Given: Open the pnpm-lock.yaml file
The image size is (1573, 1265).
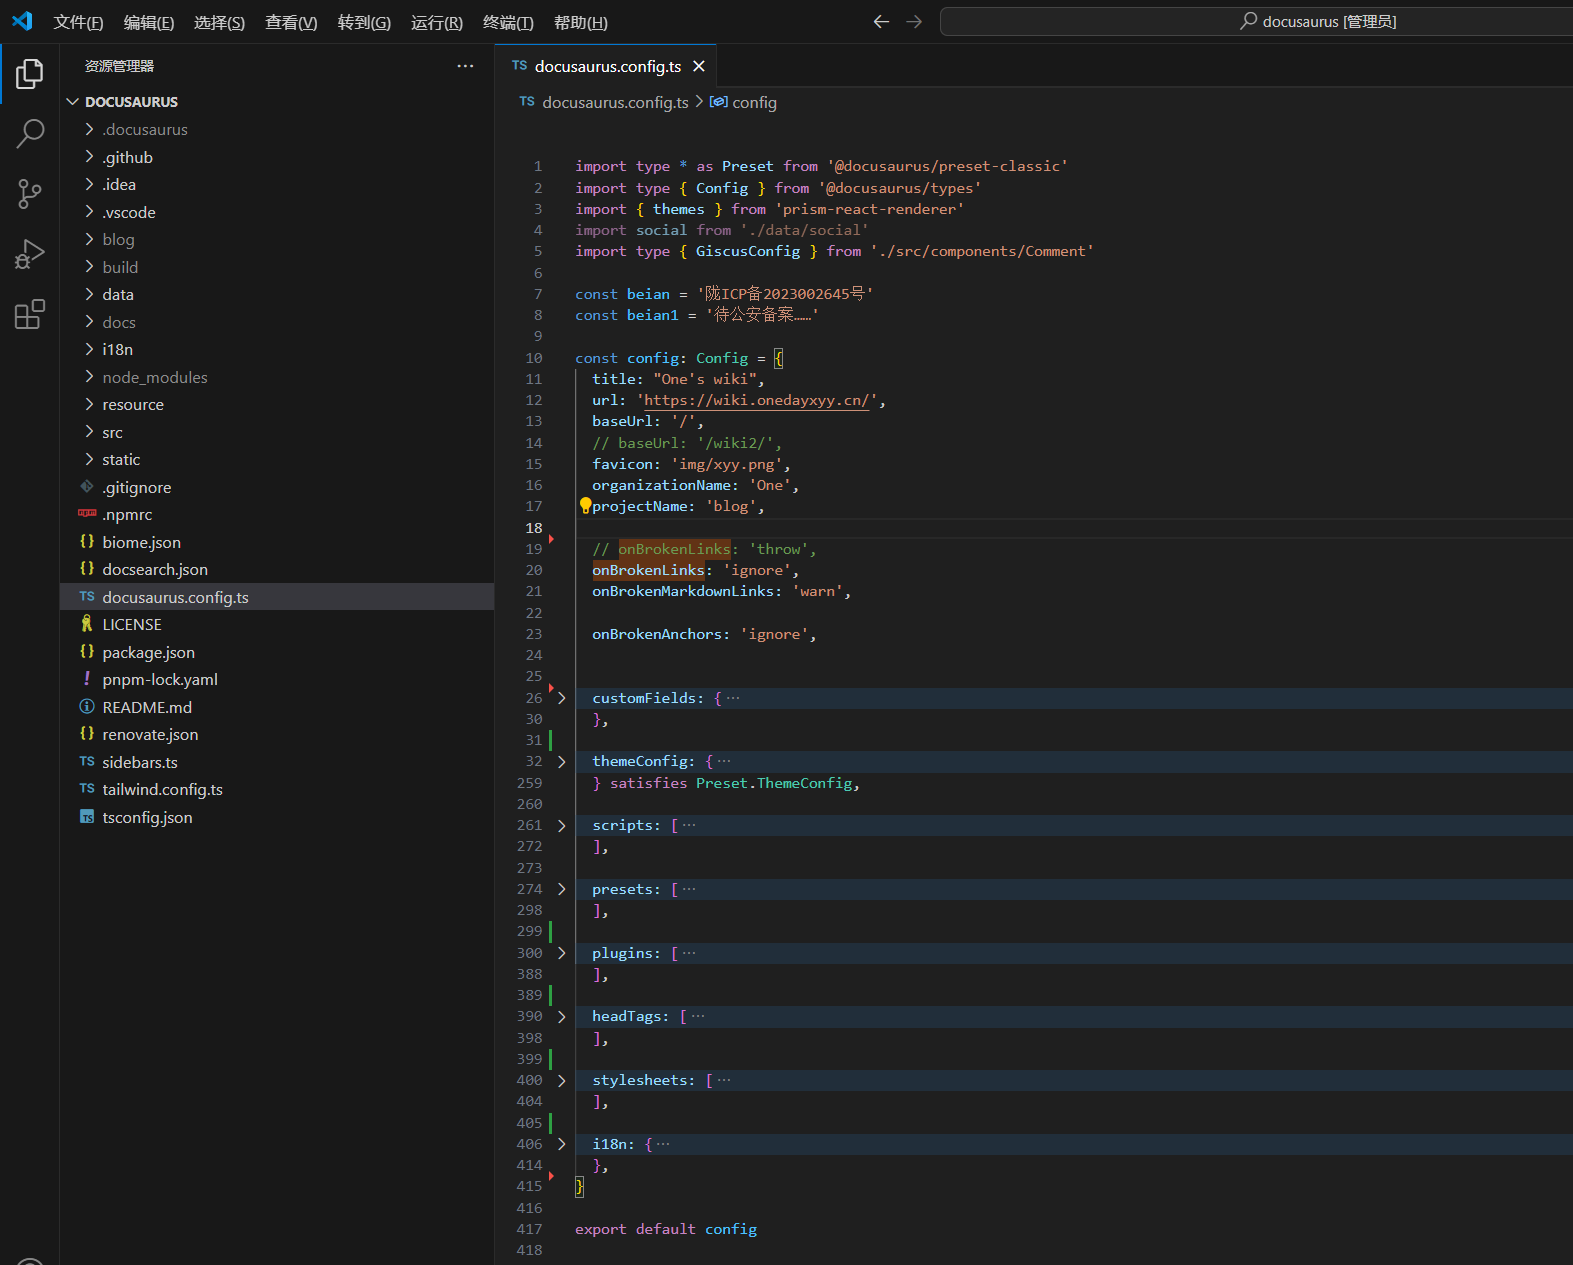Looking at the screenshot, I should (277, 679).
